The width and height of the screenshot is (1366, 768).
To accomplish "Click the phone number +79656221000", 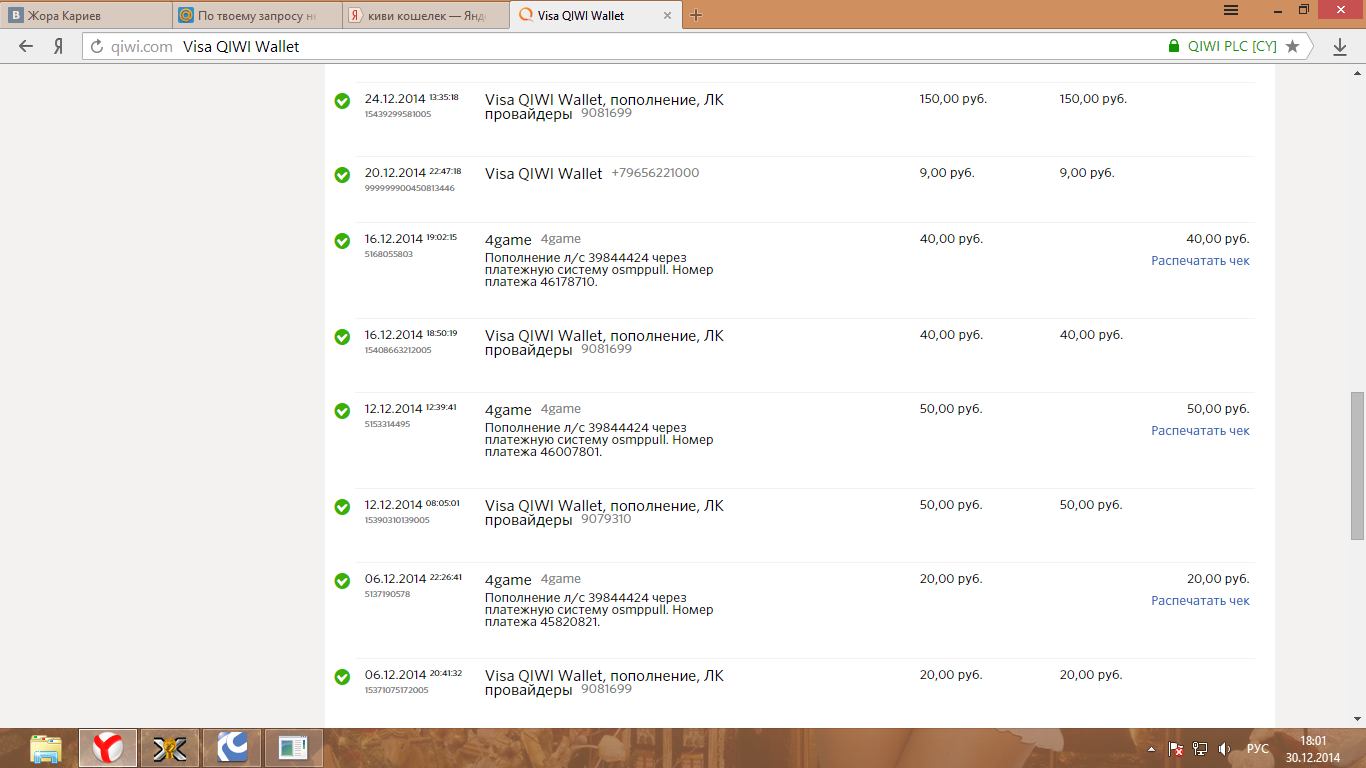I will pyautogui.click(x=655, y=173).
